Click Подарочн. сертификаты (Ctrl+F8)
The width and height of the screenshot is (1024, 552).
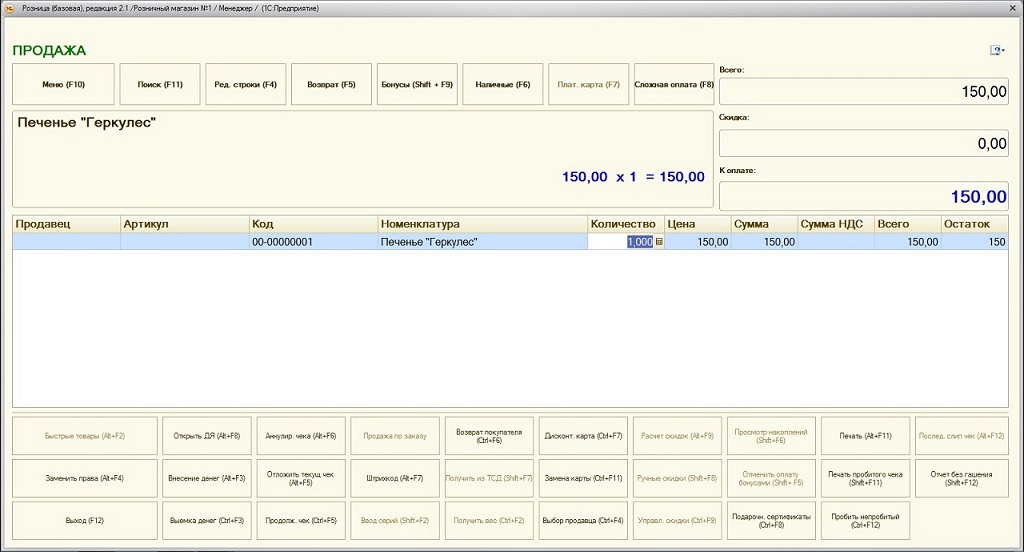point(771,521)
